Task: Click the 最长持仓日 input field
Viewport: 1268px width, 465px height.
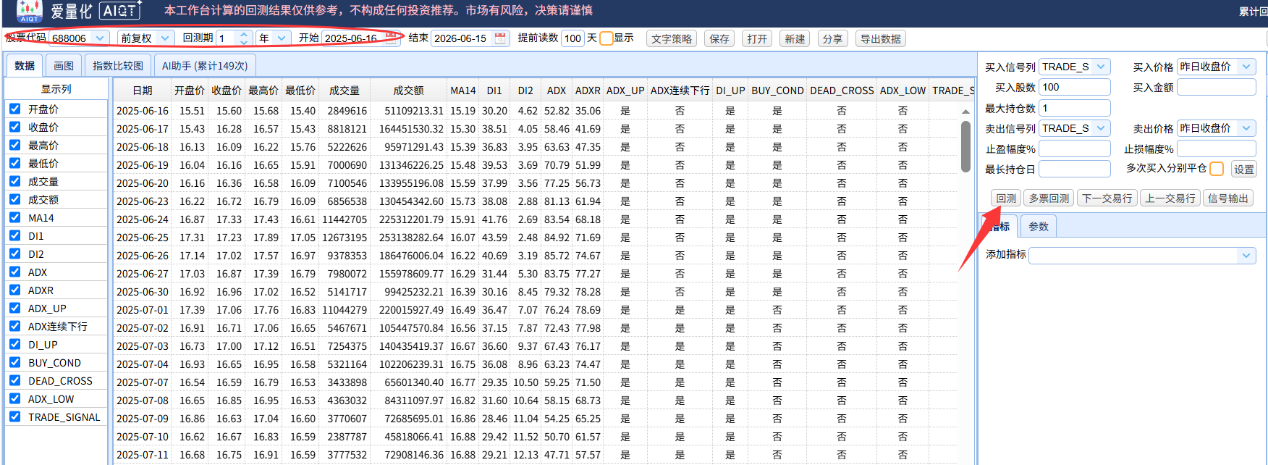Action: (x=1075, y=169)
